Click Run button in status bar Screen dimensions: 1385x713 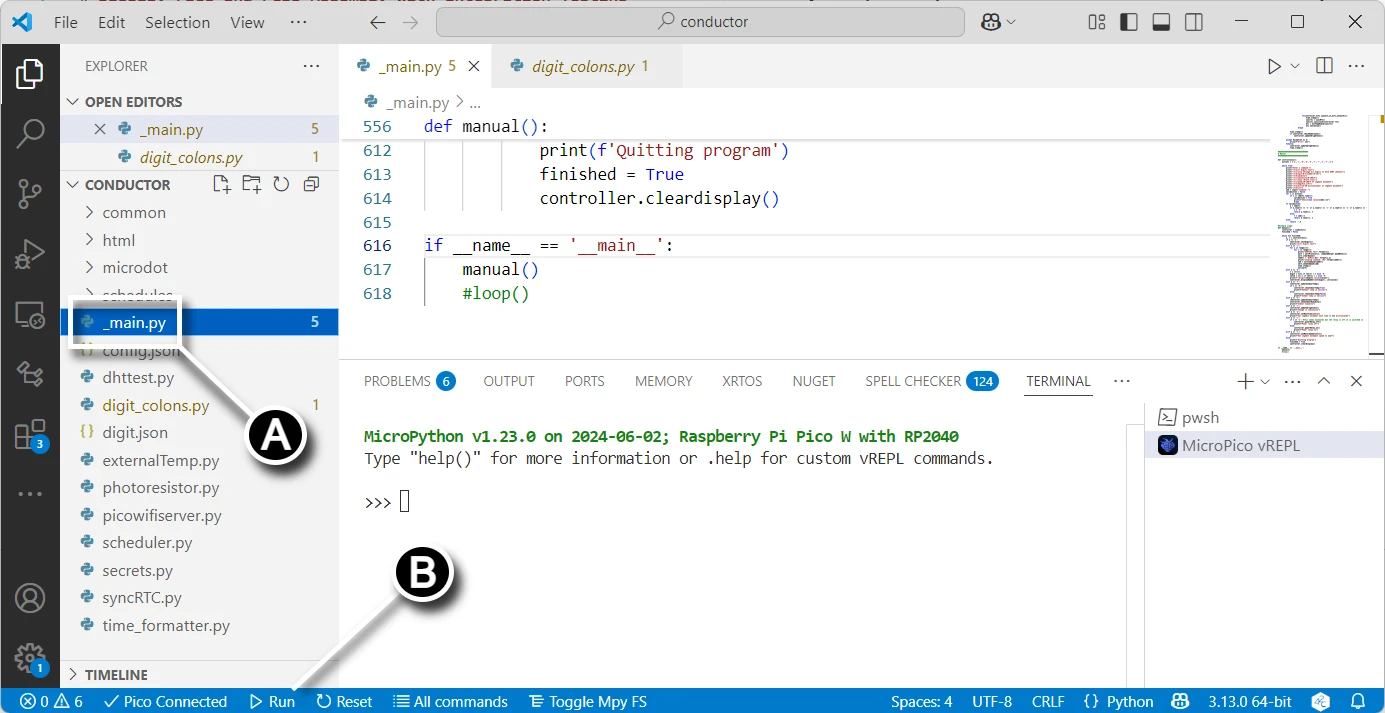point(272,701)
